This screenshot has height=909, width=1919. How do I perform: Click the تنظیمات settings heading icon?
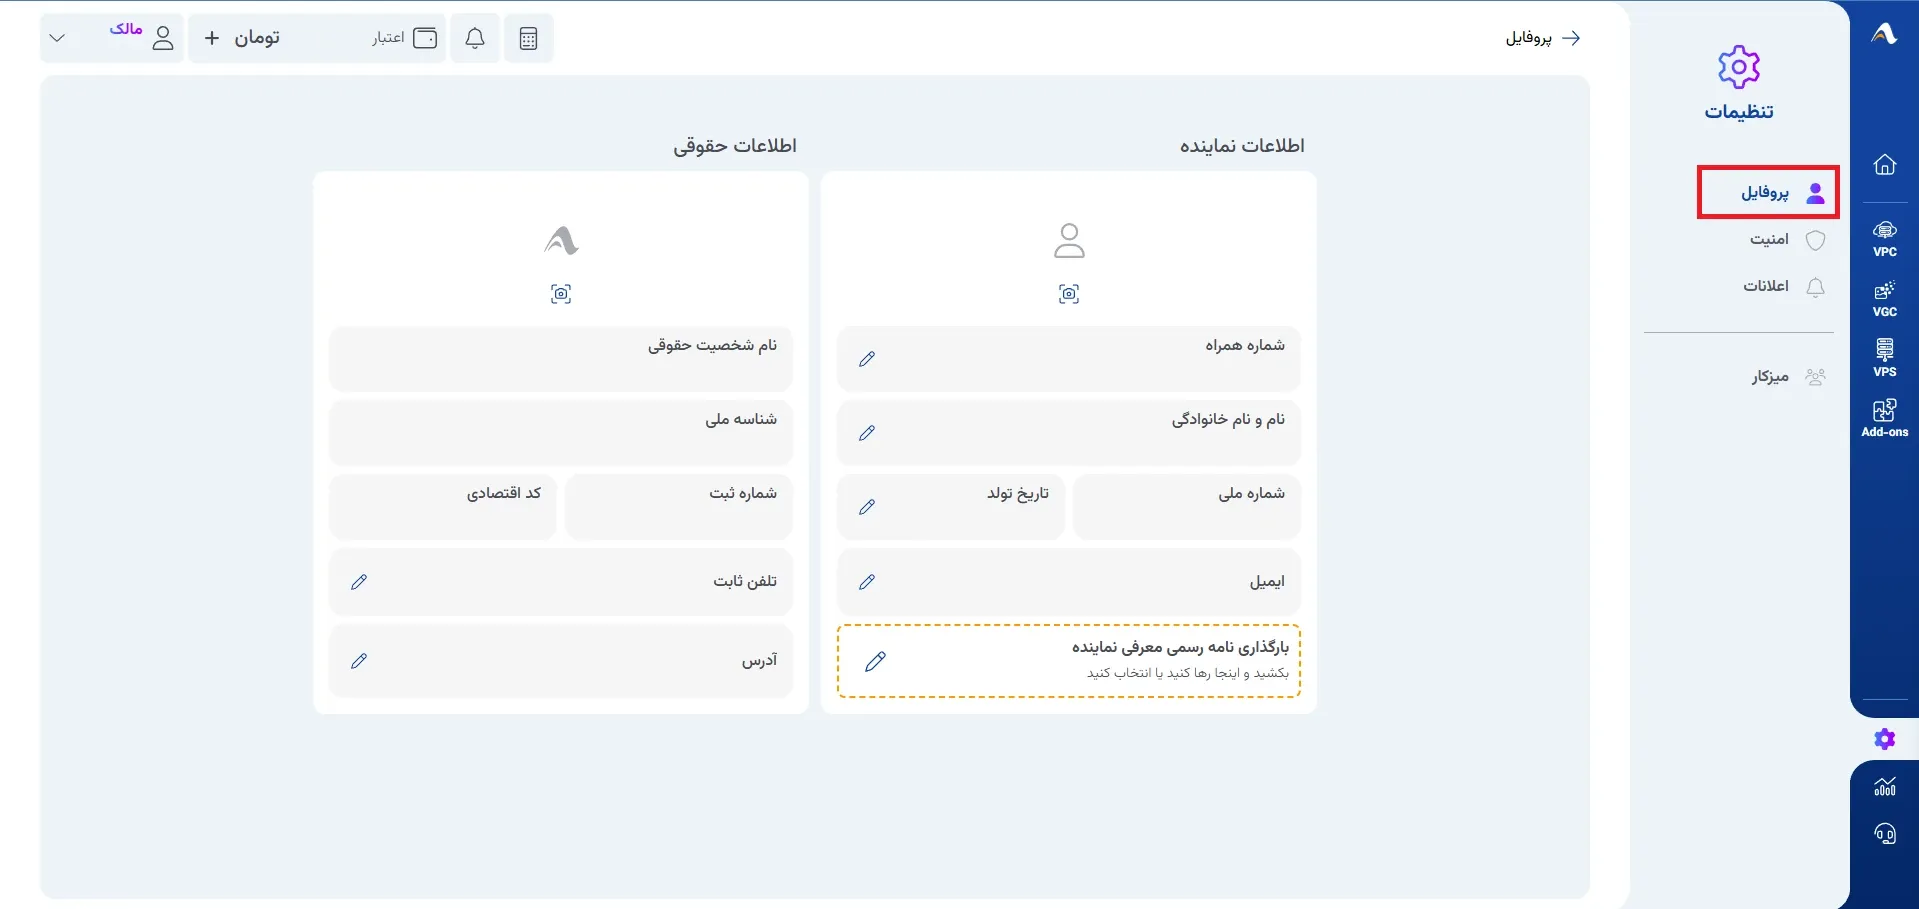1739,67
